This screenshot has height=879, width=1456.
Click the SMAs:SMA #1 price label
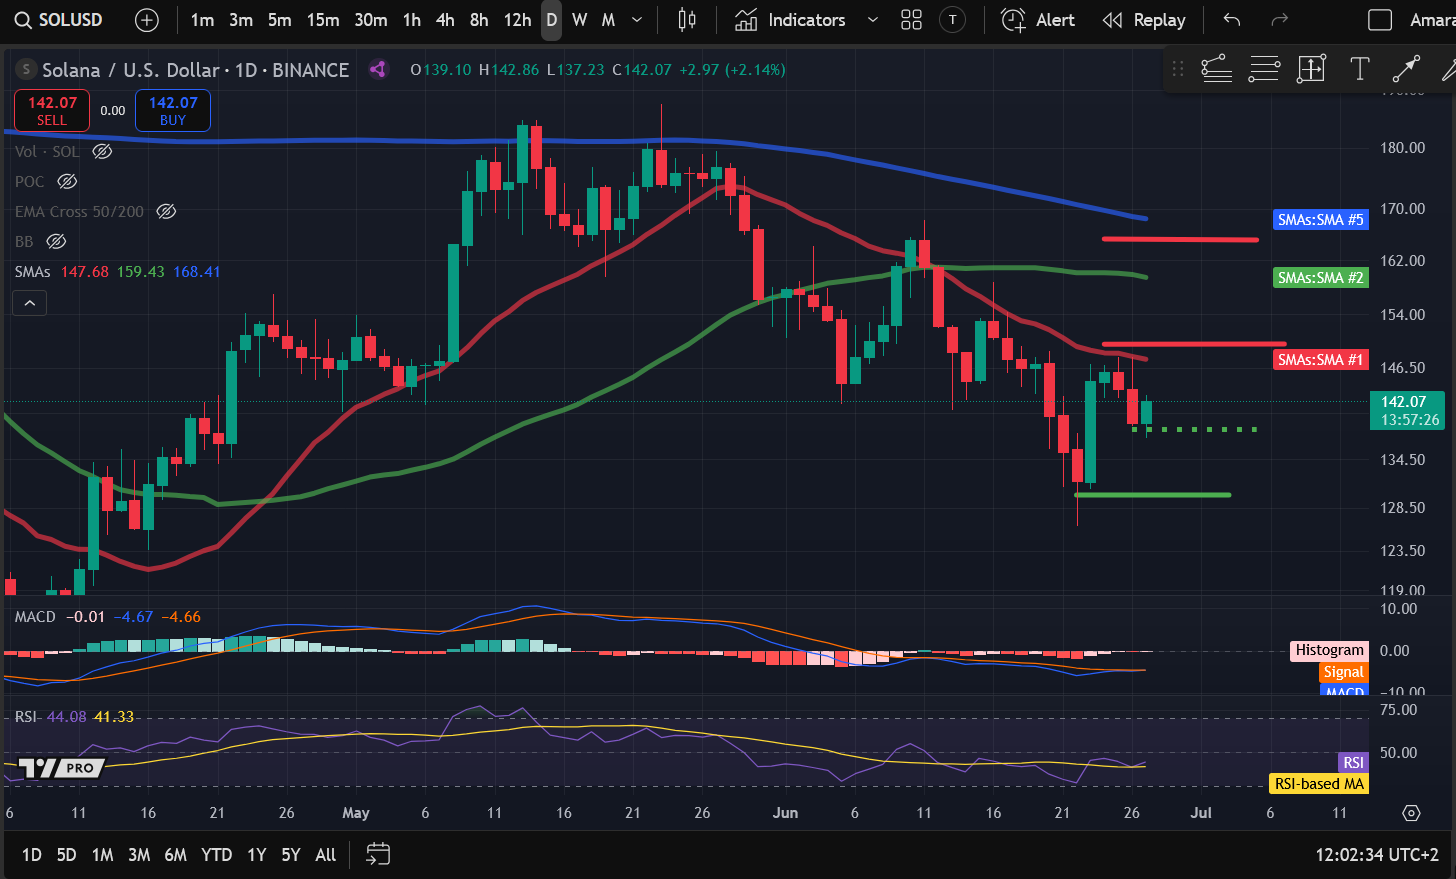(x=1320, y=360)
